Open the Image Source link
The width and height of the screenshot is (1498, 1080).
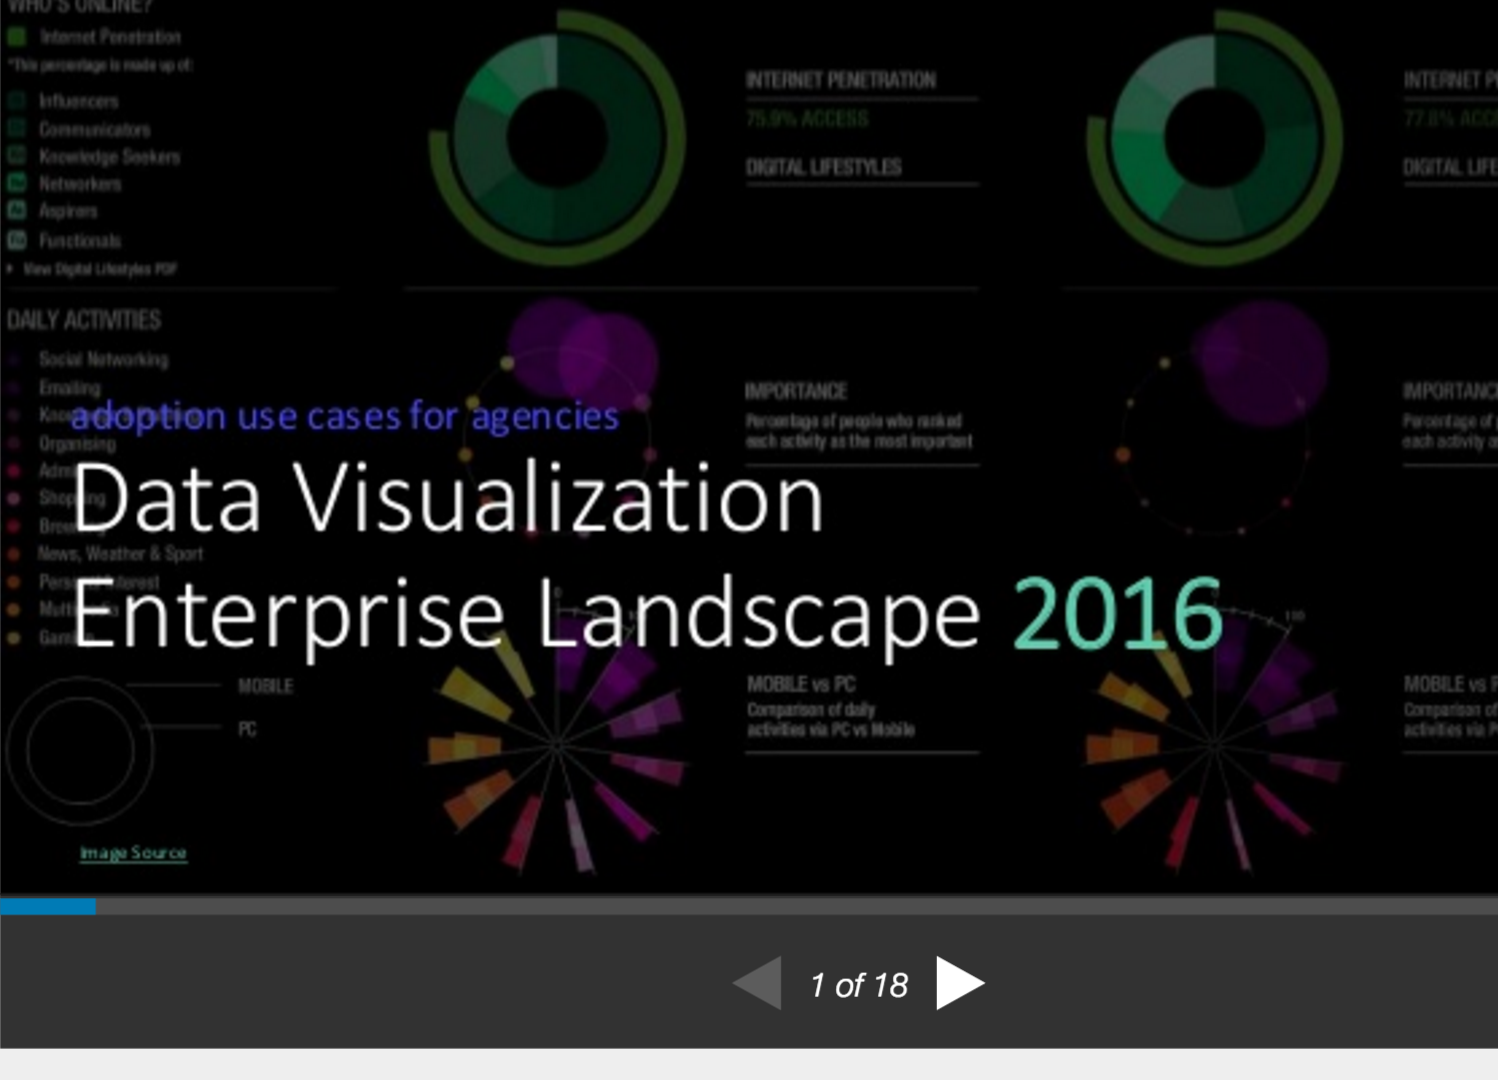tap(134, 852)
